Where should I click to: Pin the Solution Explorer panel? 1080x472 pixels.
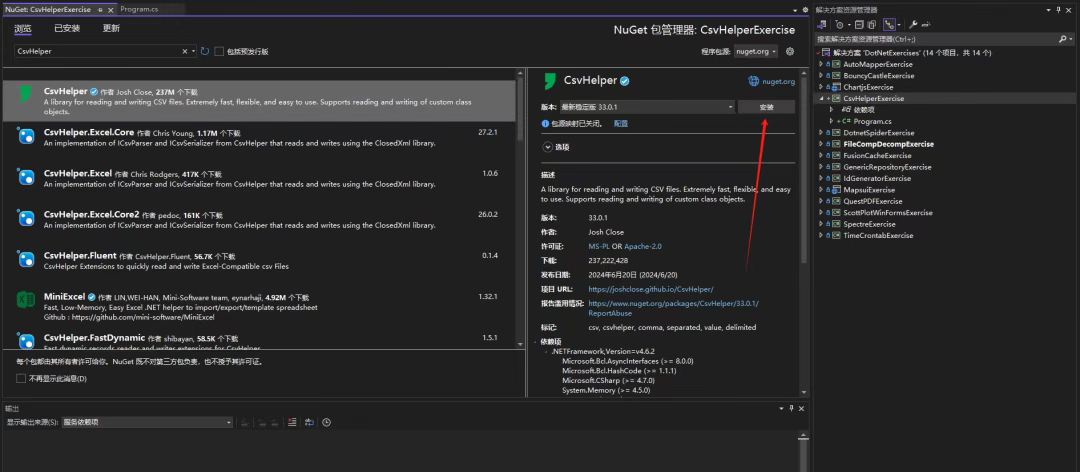(1058, 10)
